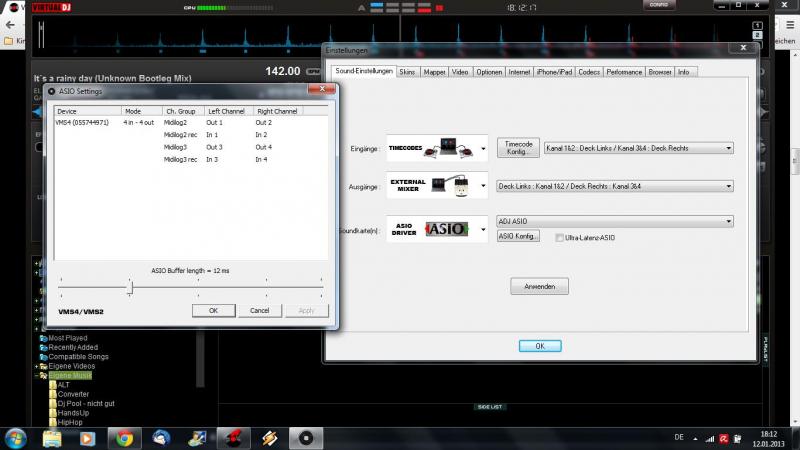
Task: Click the ASIO buffer length slider handle
Action: click(130, 288)
